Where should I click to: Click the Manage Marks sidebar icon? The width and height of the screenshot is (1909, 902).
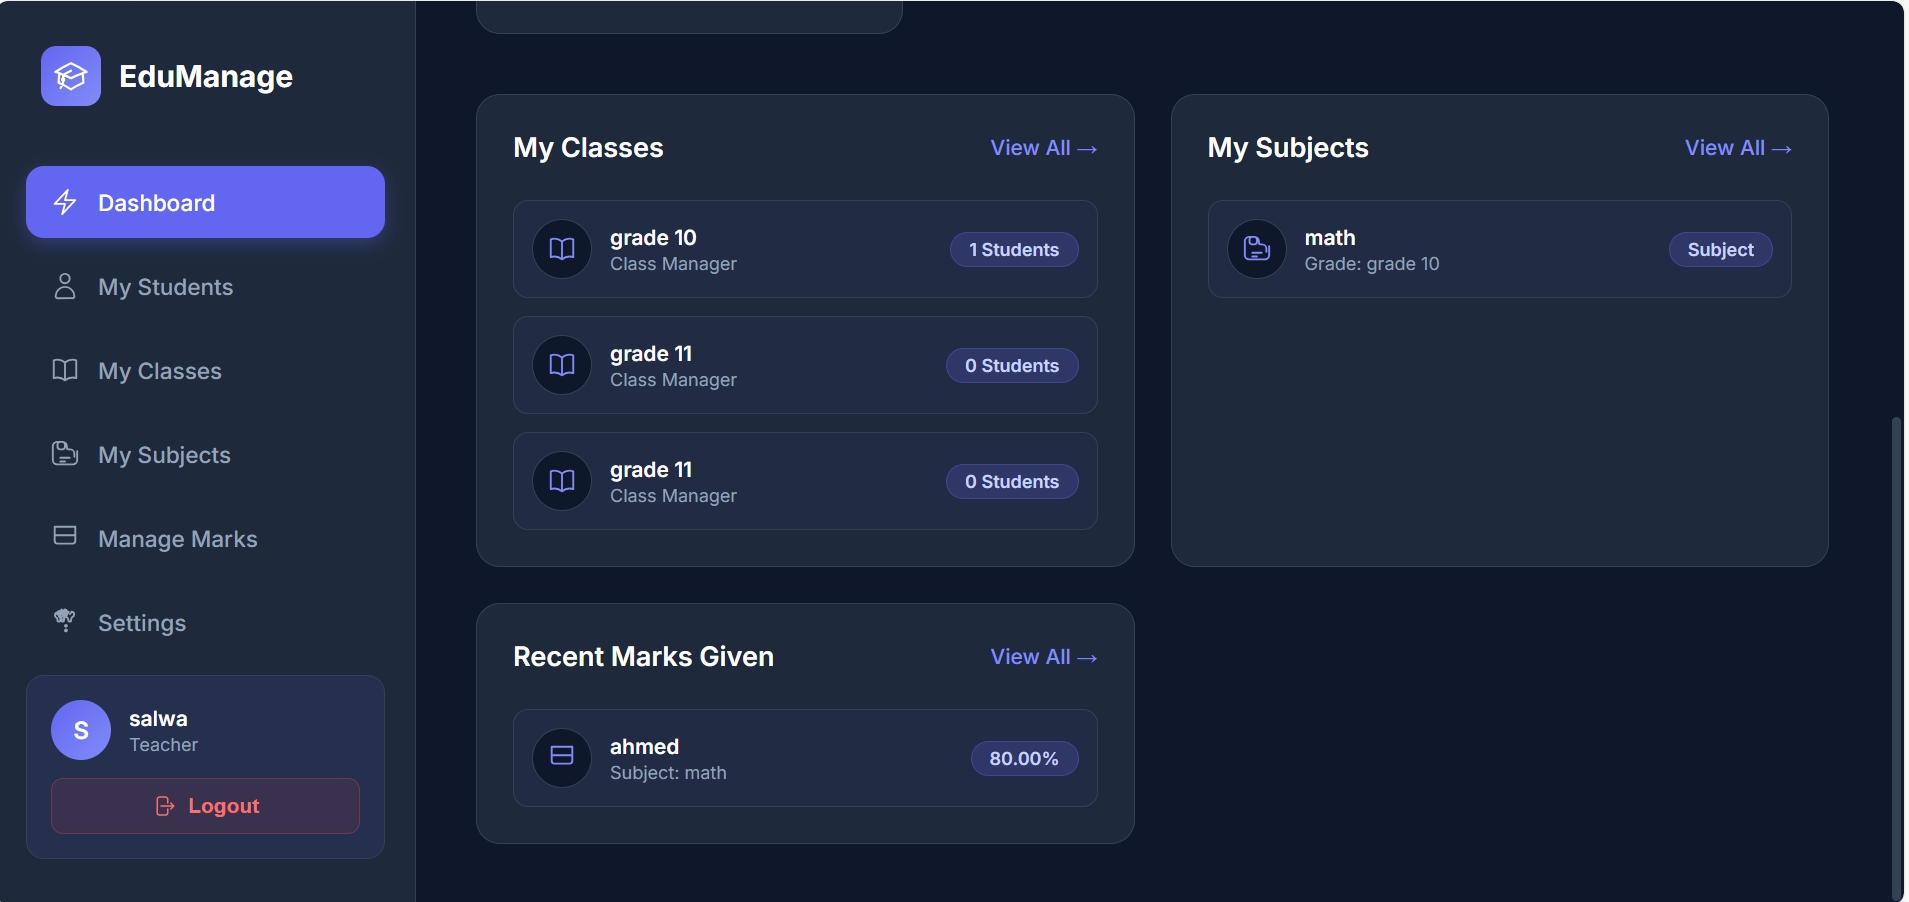click(x=65, y=537)
